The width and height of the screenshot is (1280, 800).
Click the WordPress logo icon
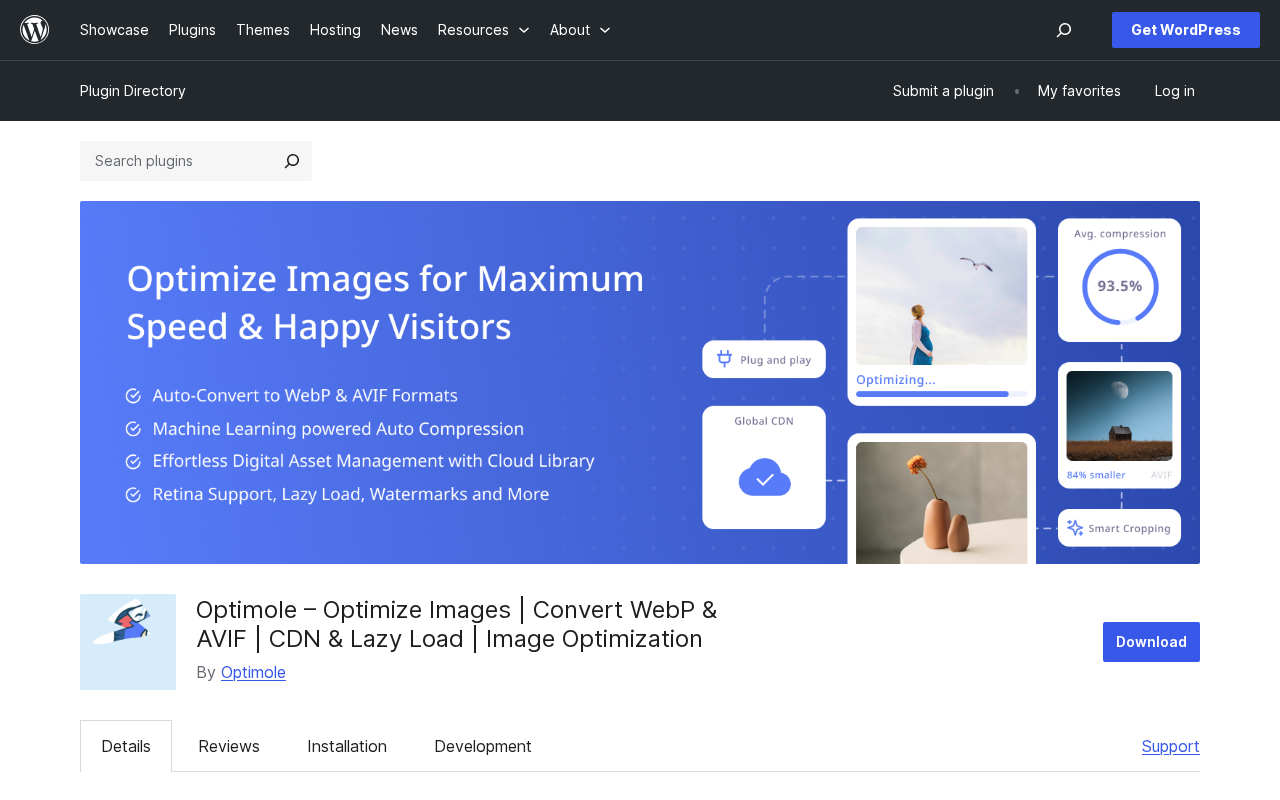[35, 30]
